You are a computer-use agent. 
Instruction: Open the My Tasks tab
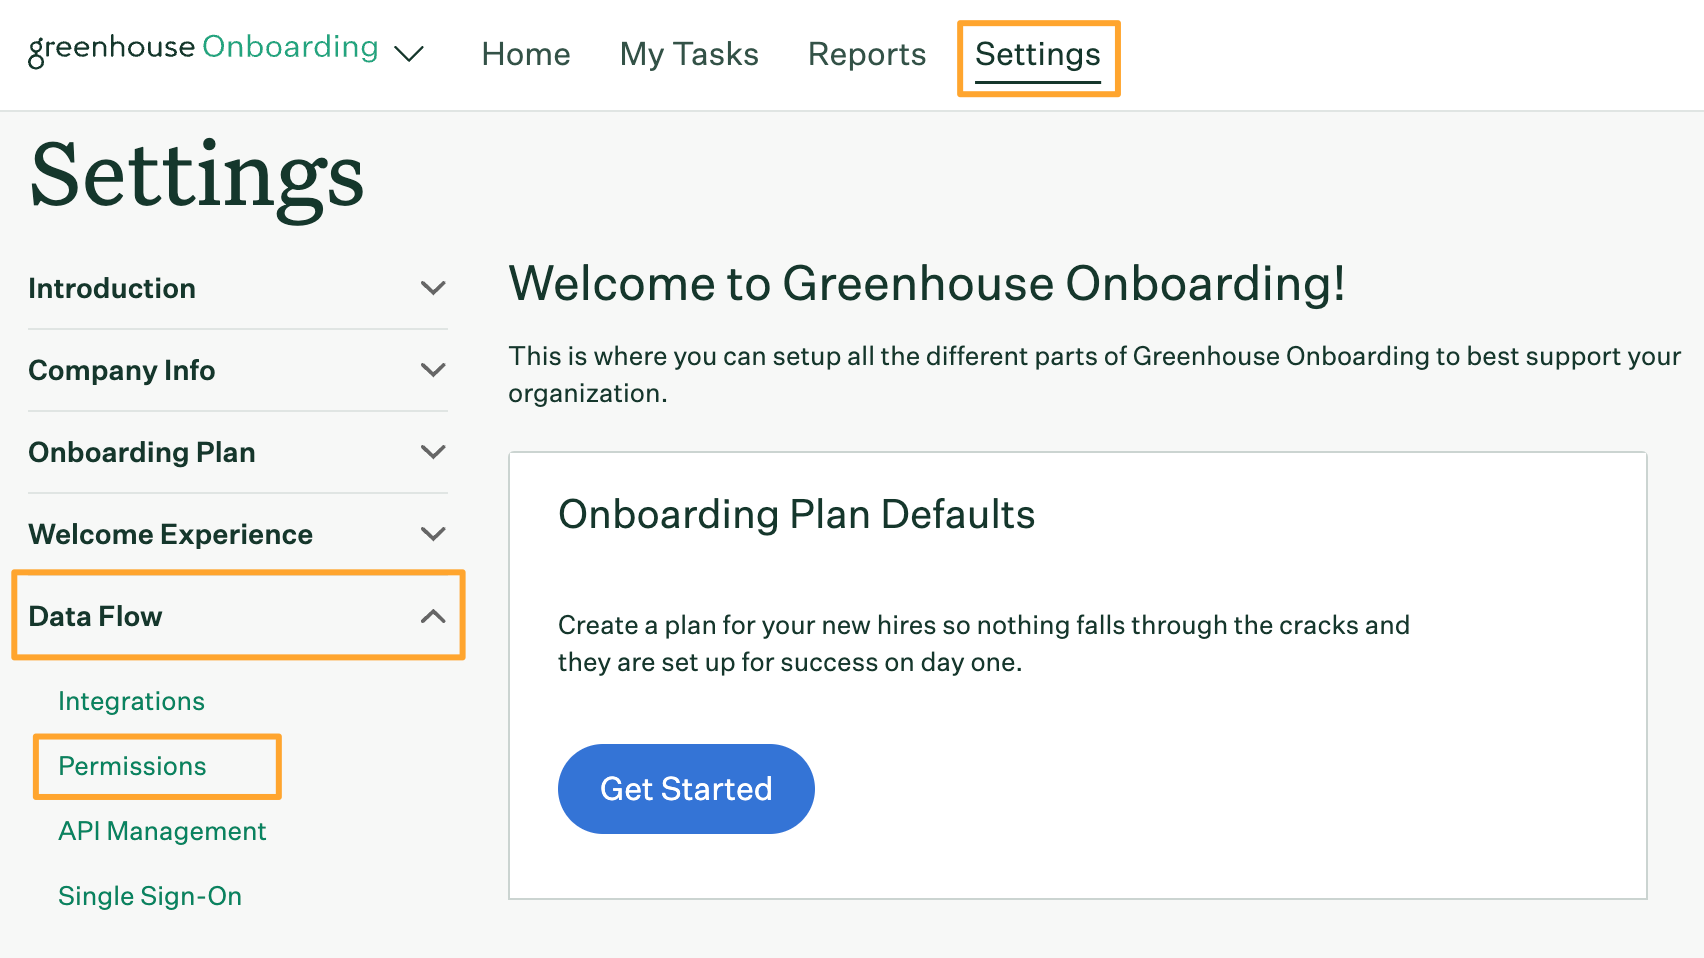point(689,54)
